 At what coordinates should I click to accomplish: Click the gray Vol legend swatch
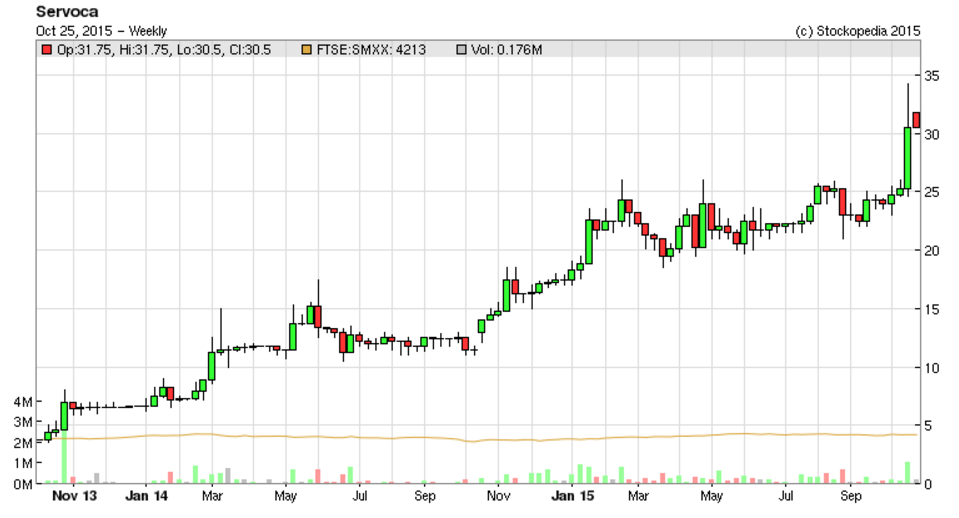pyautogui.click(x=461, y=50)
